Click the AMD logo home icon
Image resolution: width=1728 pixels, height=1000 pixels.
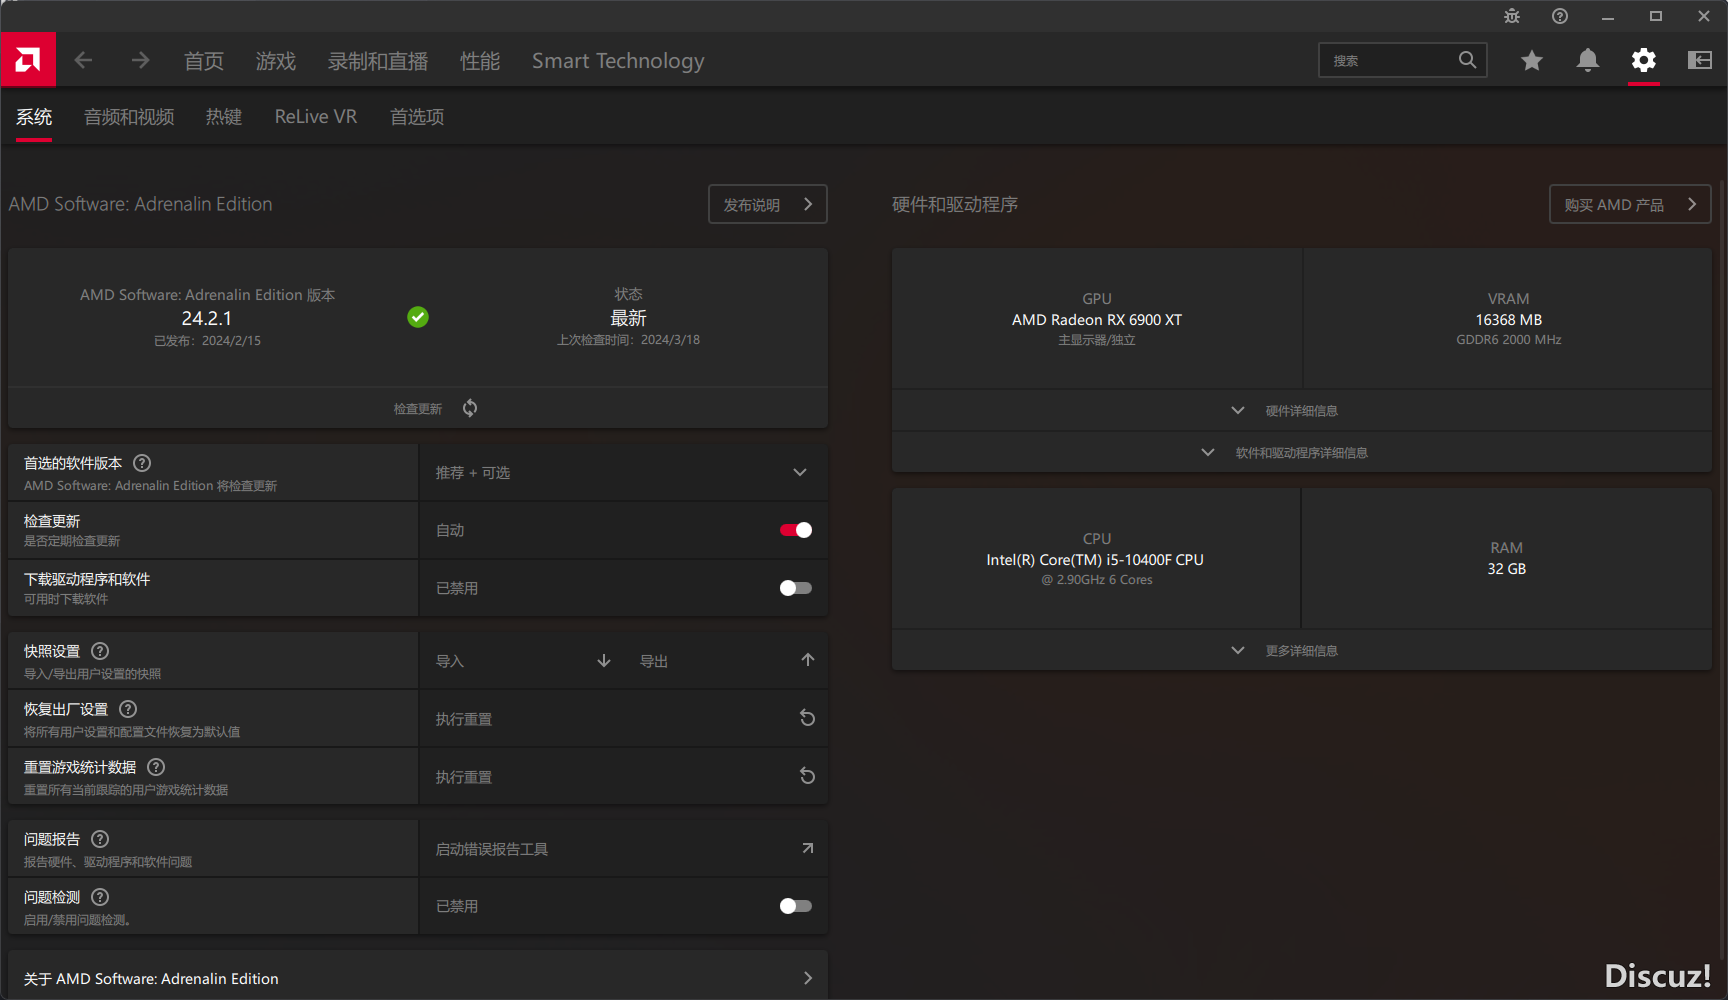[28, 60]
